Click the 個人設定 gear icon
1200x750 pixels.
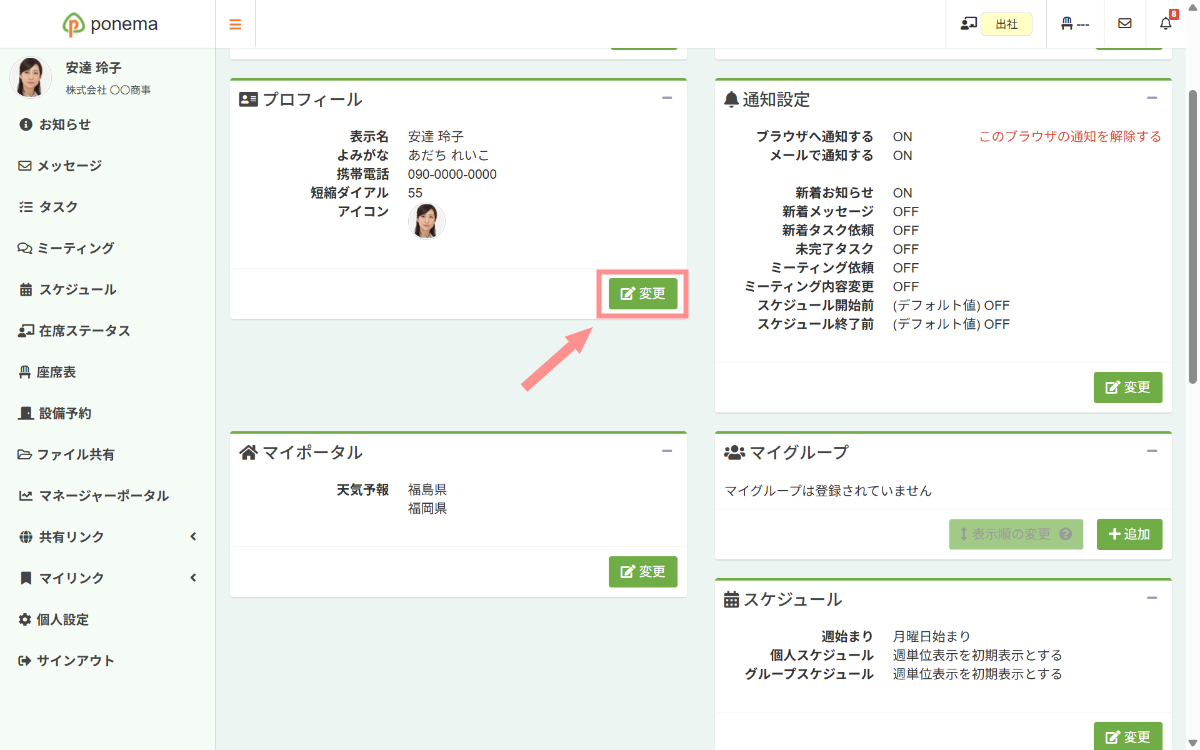(x=25, y=620)
